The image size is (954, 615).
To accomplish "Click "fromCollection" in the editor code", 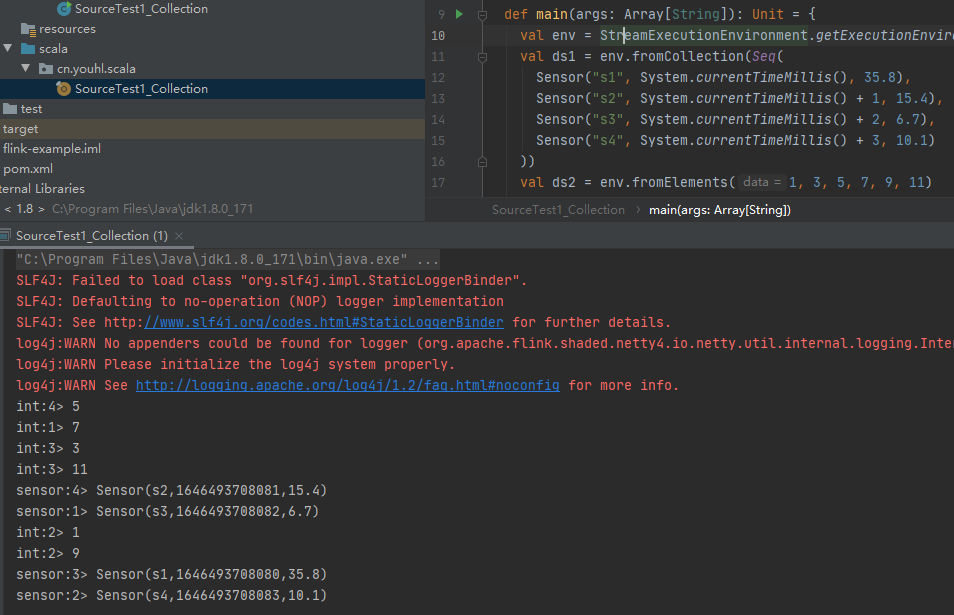I will pos(688,57).
